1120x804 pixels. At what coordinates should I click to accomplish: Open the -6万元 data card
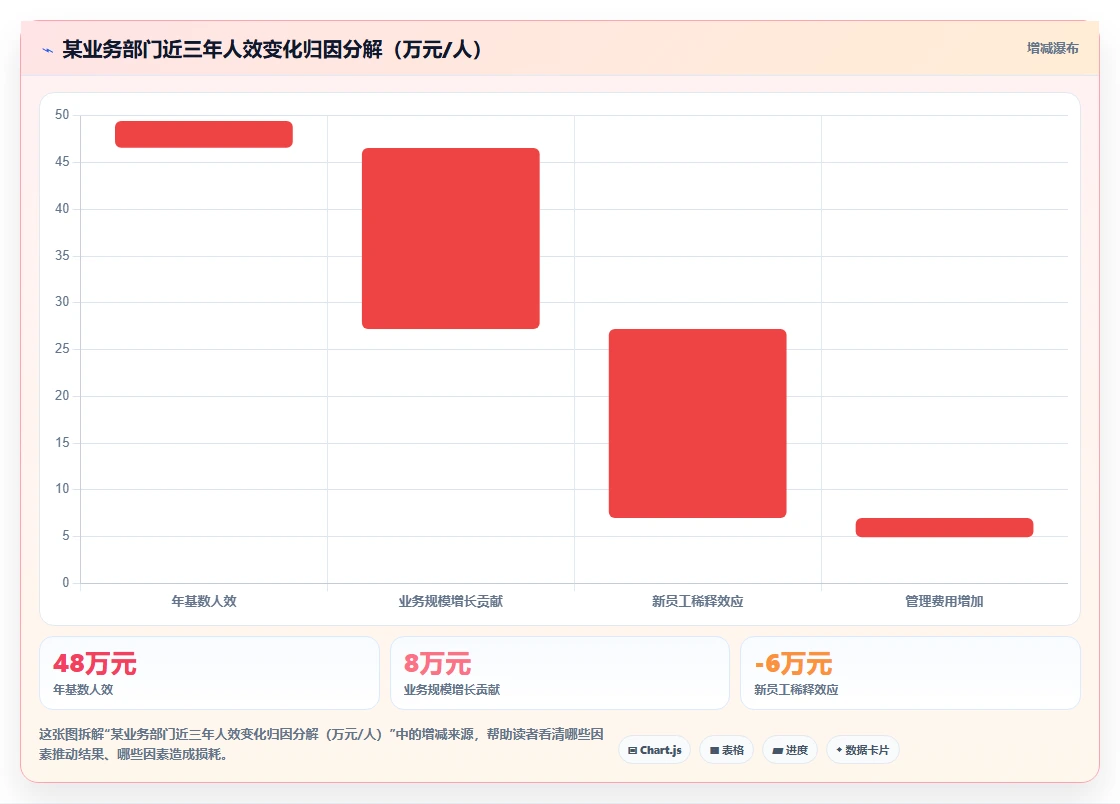[910, 673]
